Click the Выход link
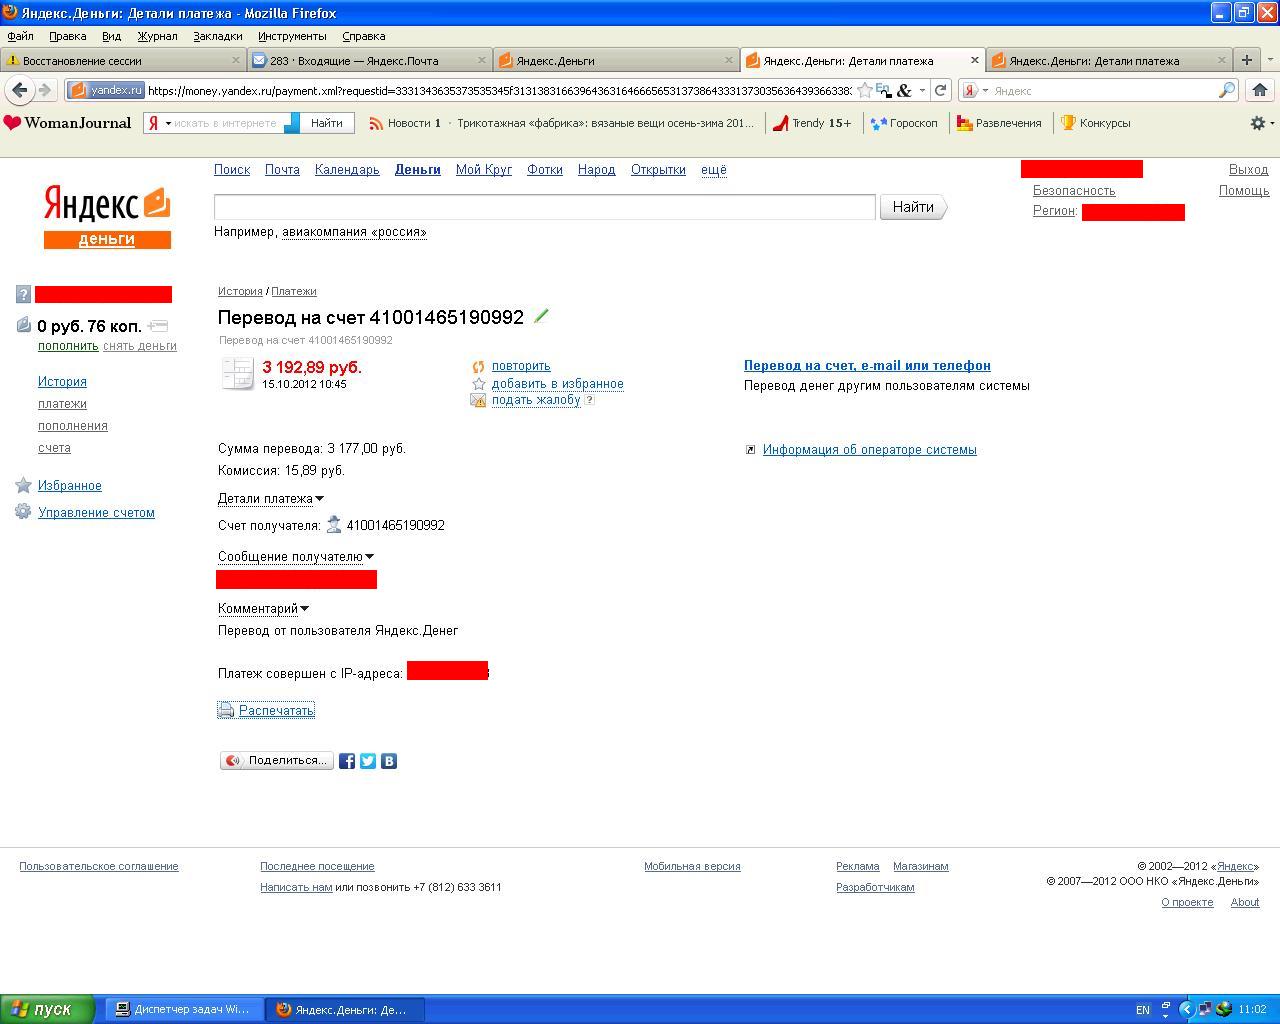 coord(1248,170)
